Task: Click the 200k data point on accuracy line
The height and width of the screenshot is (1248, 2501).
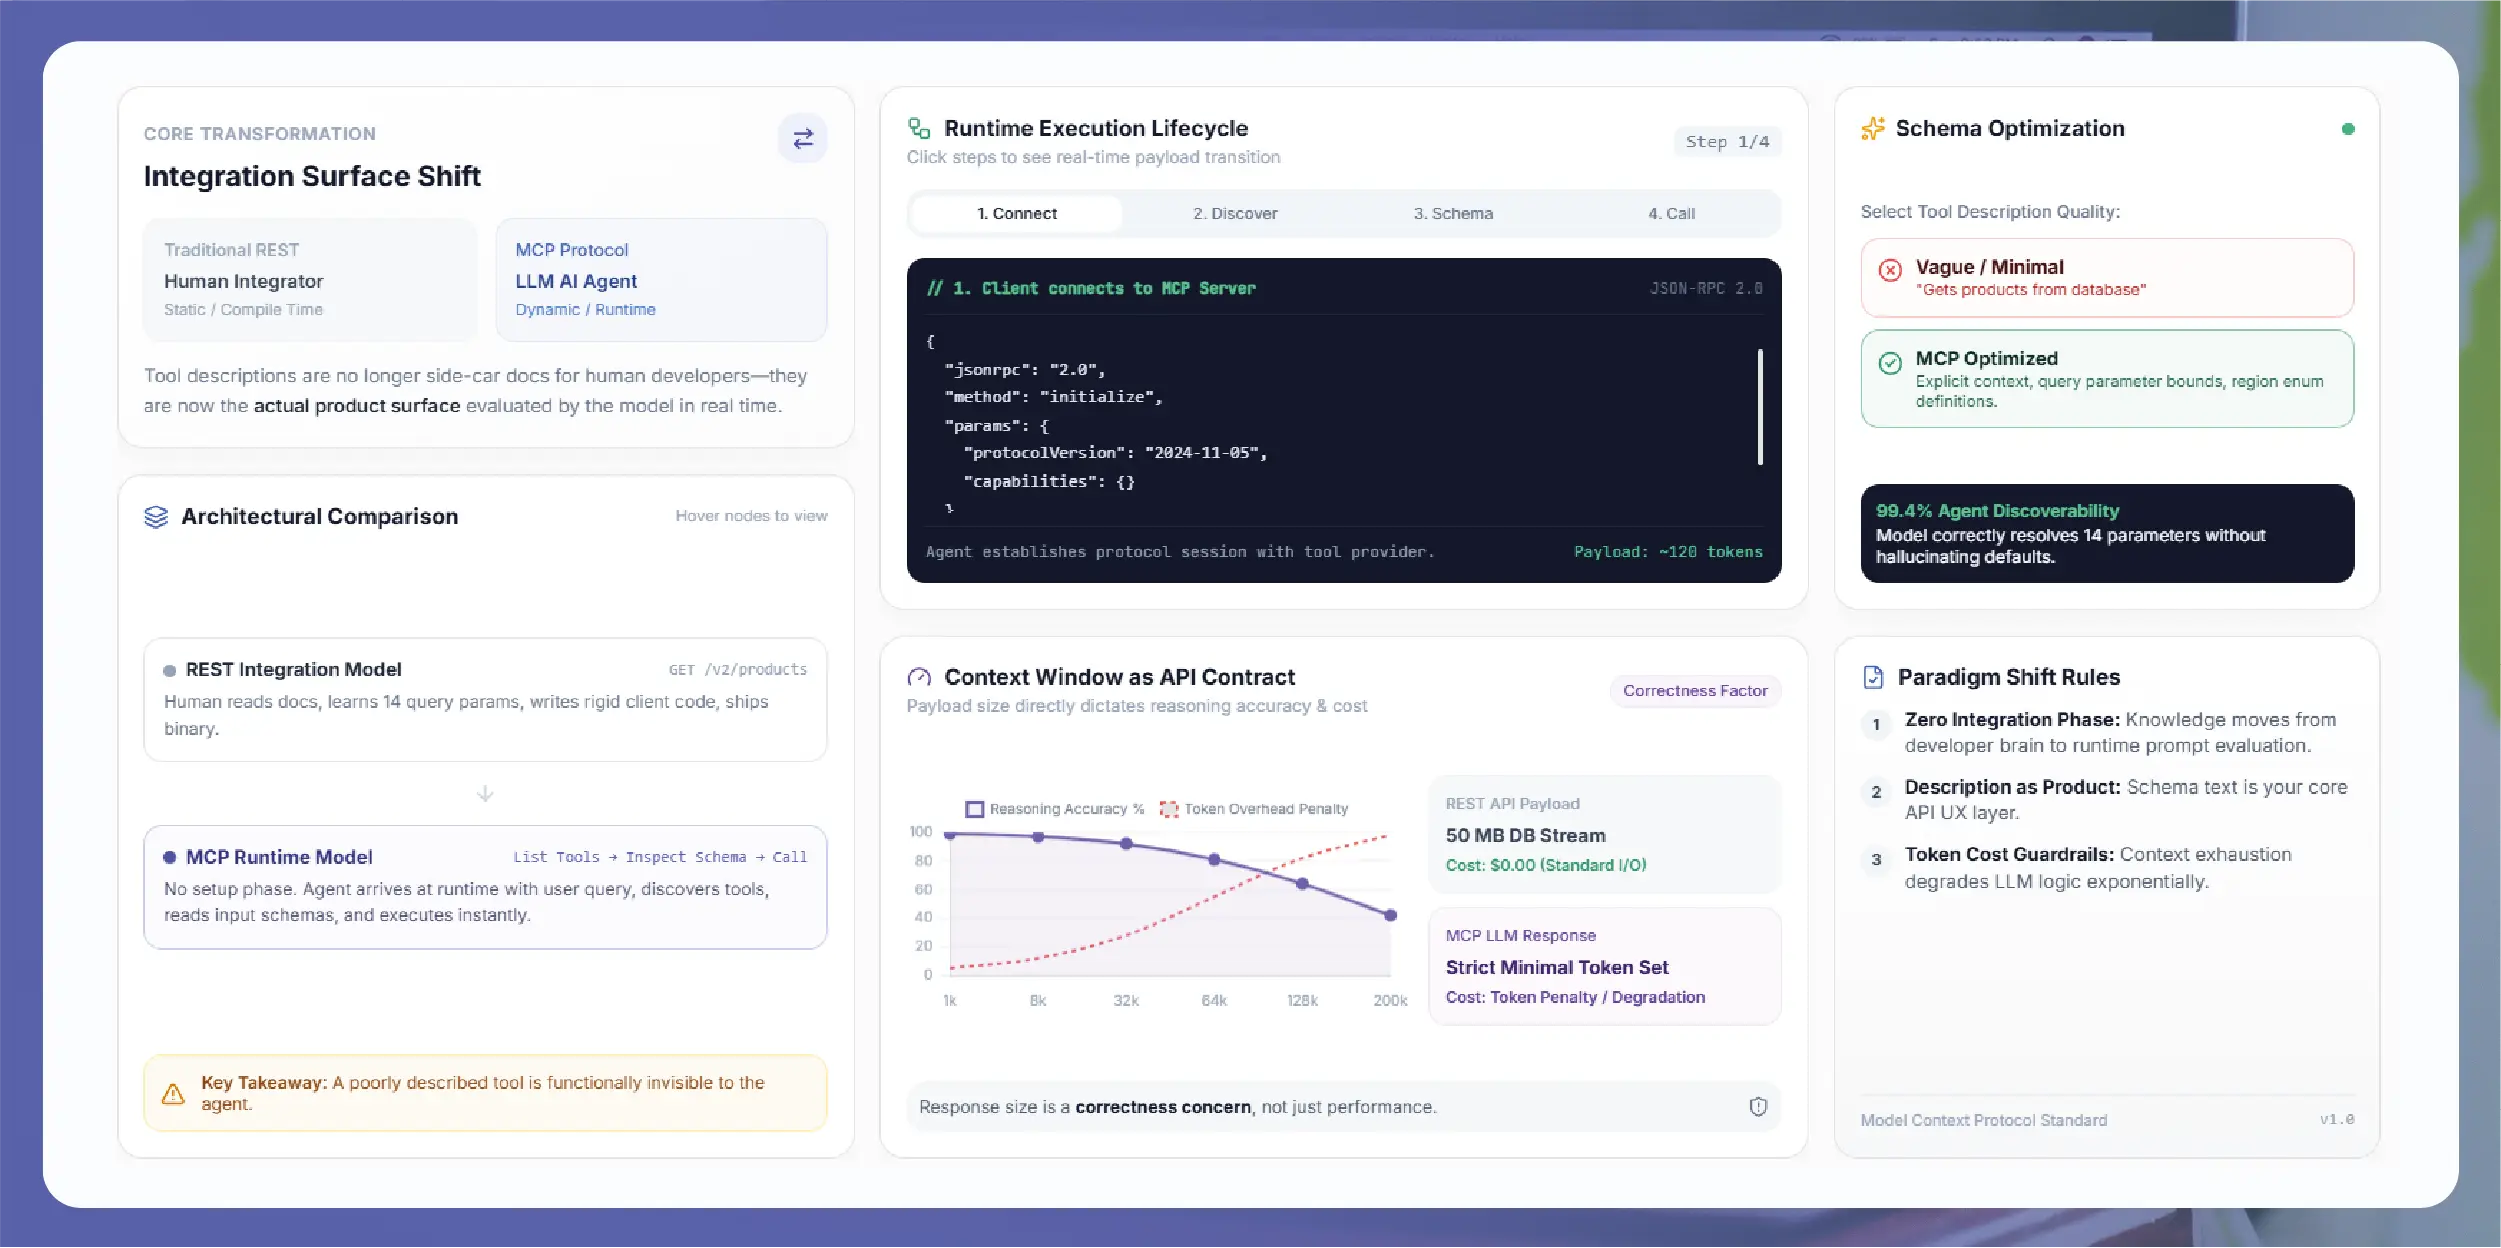Action: coord(1390,915)
